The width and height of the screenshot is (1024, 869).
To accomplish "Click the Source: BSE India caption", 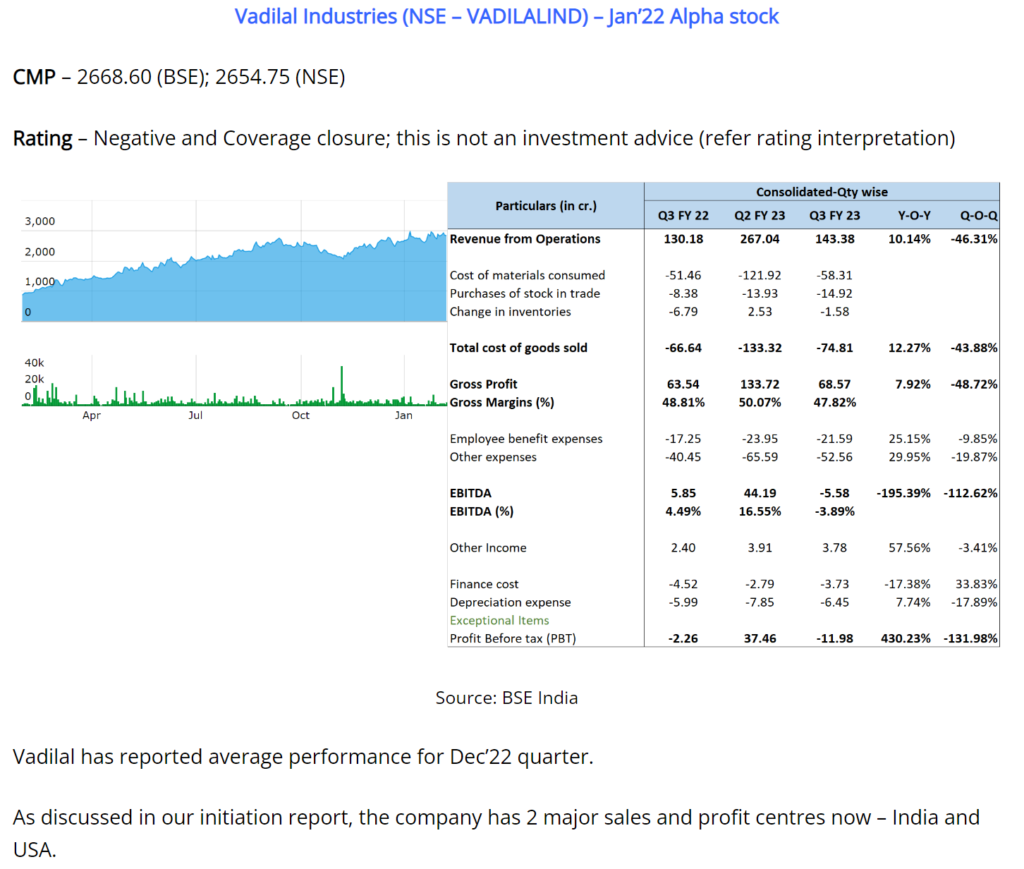I will 507,698.
